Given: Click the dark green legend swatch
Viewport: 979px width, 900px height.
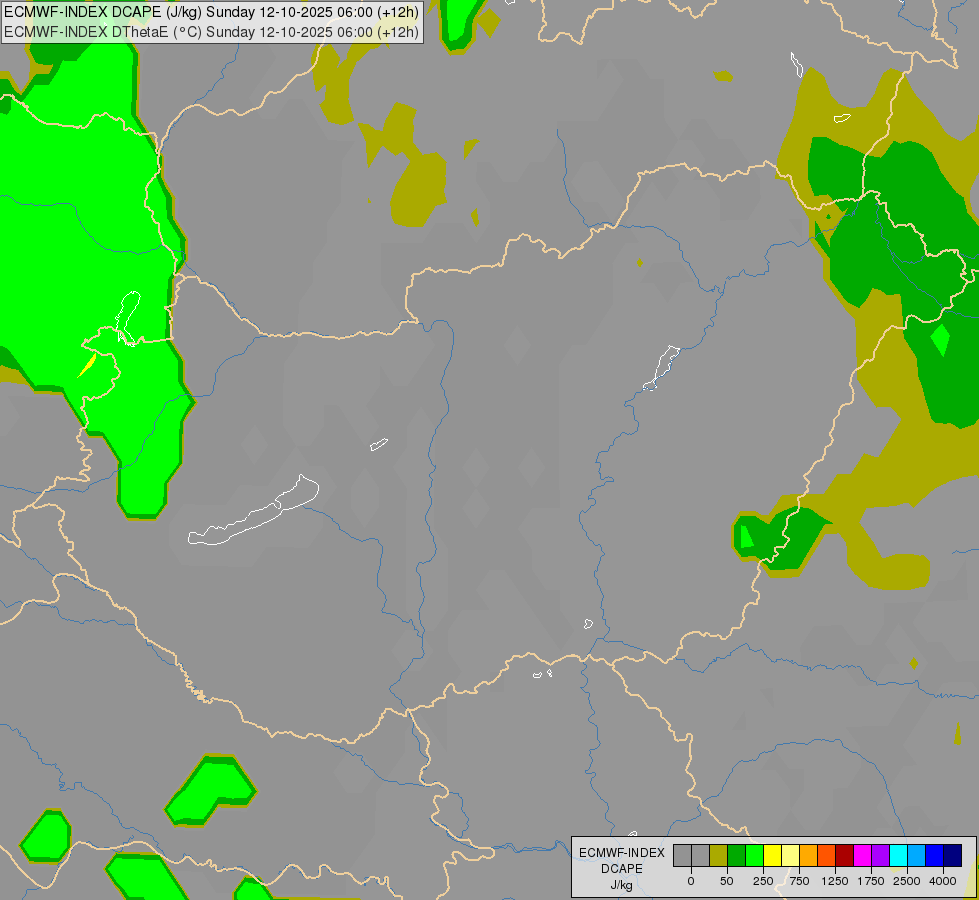Looking at the screenshot, I should 737,855.
